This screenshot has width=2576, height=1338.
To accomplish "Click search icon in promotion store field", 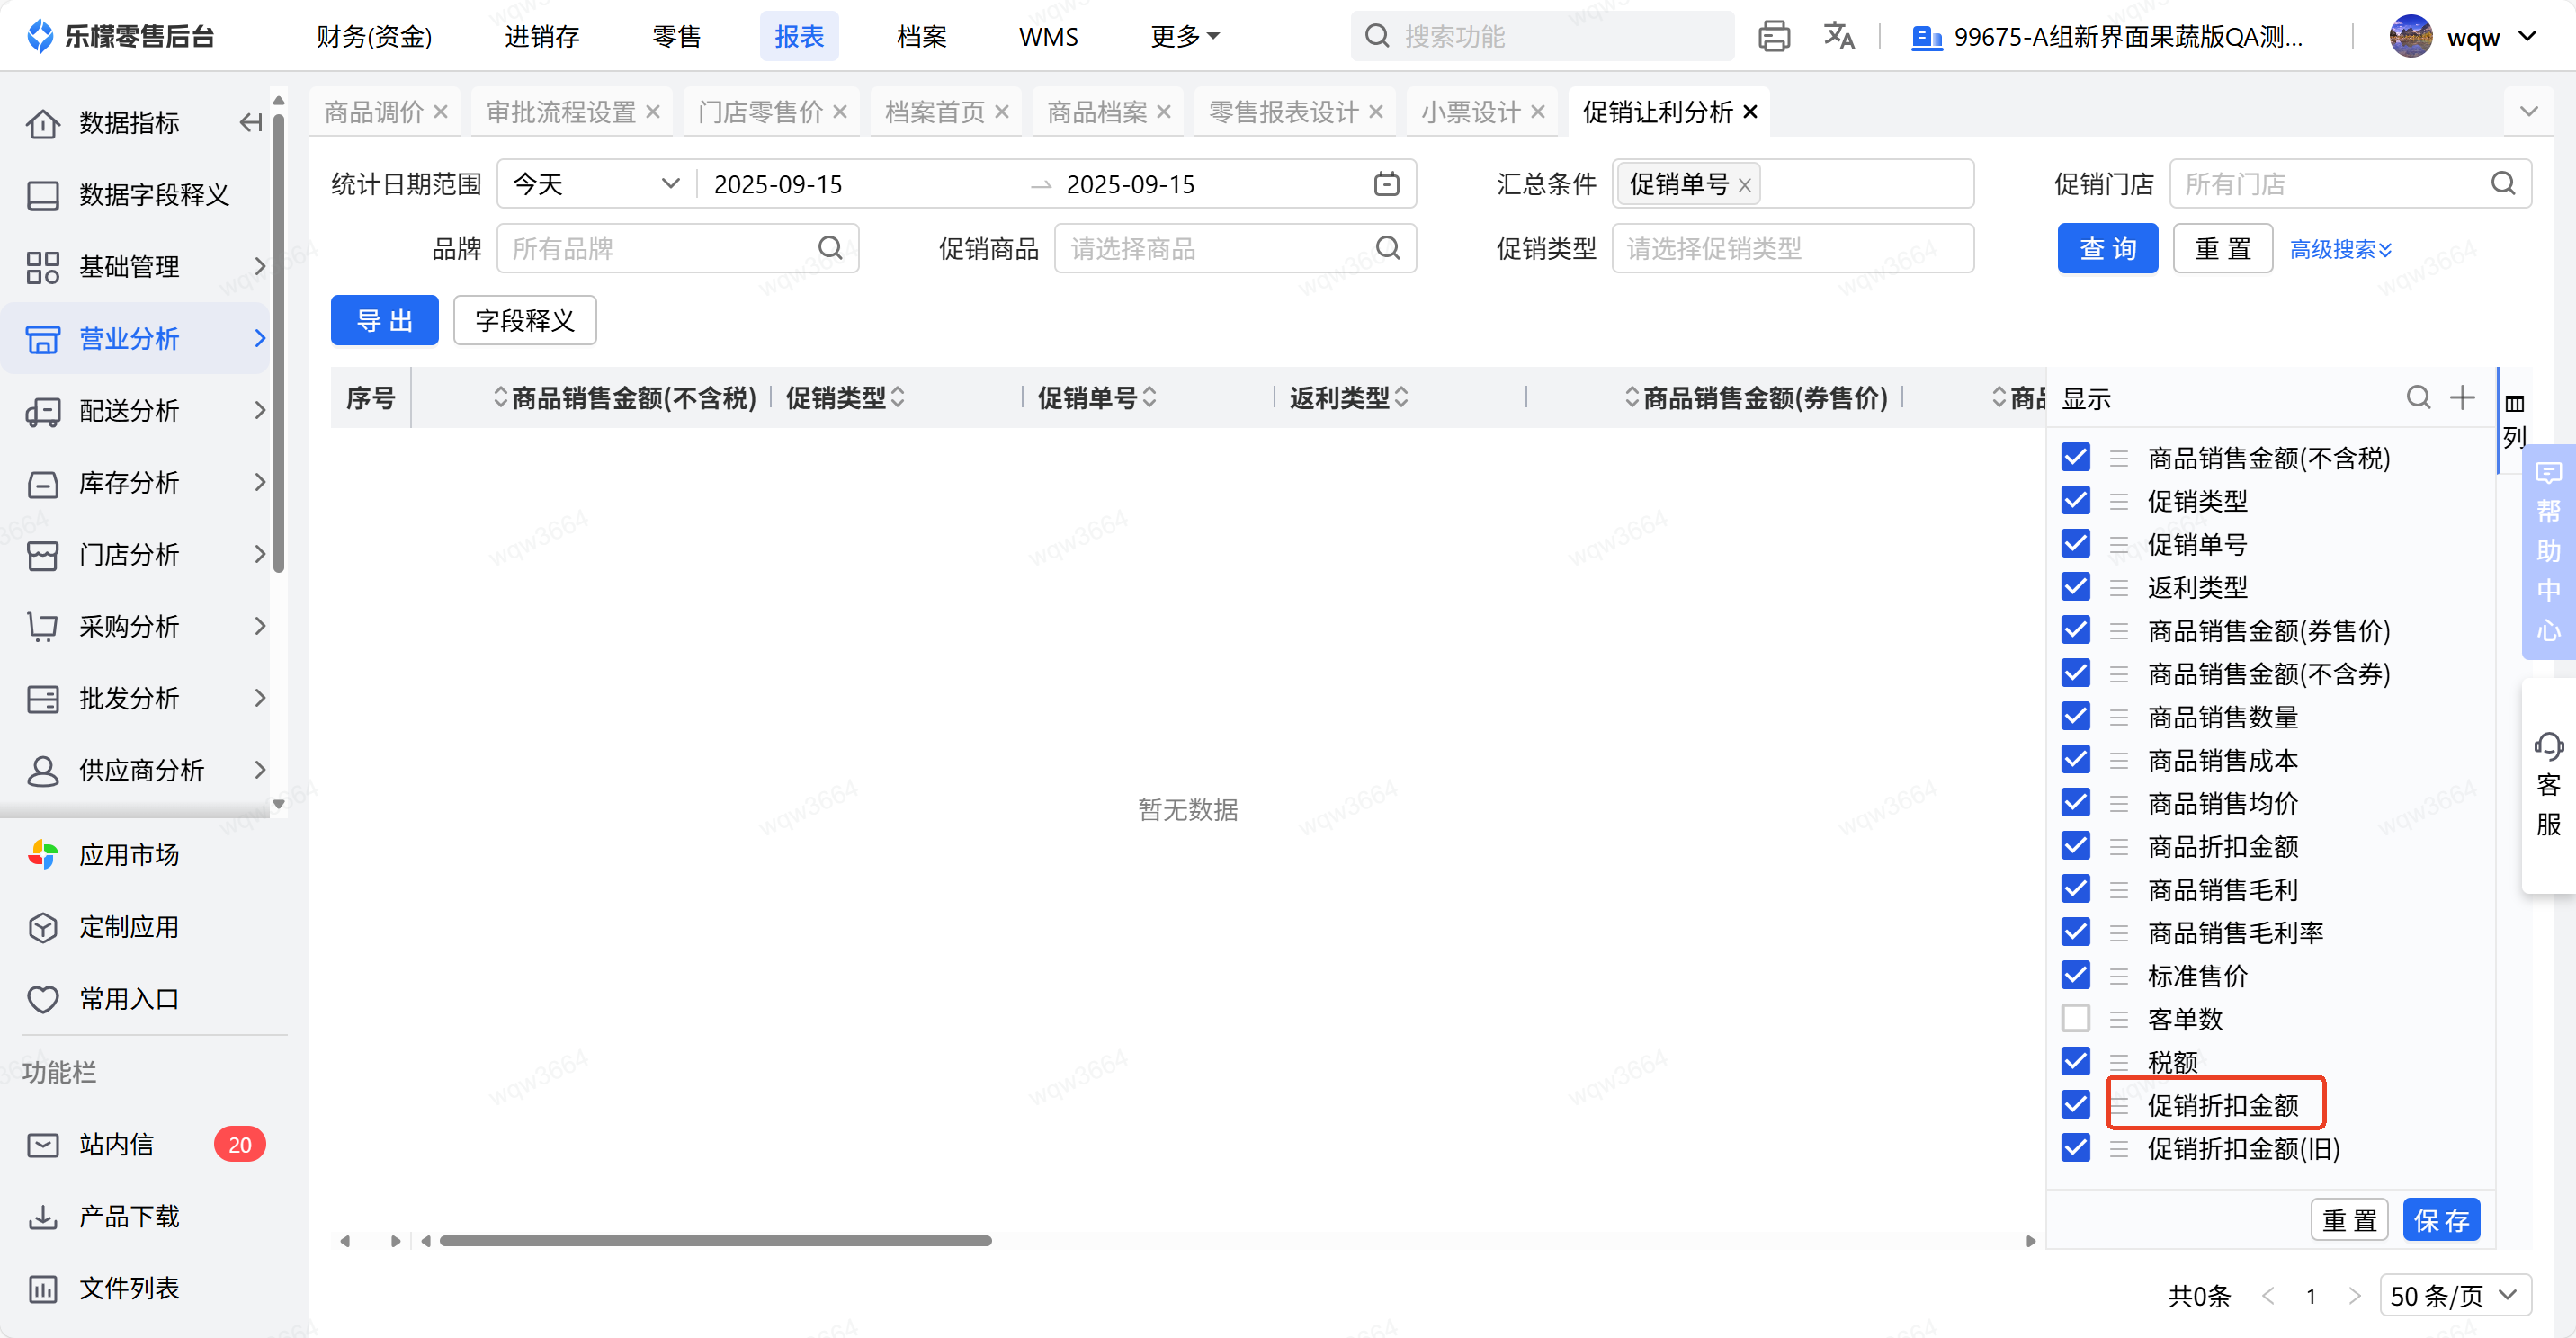I will point(2502,184).
